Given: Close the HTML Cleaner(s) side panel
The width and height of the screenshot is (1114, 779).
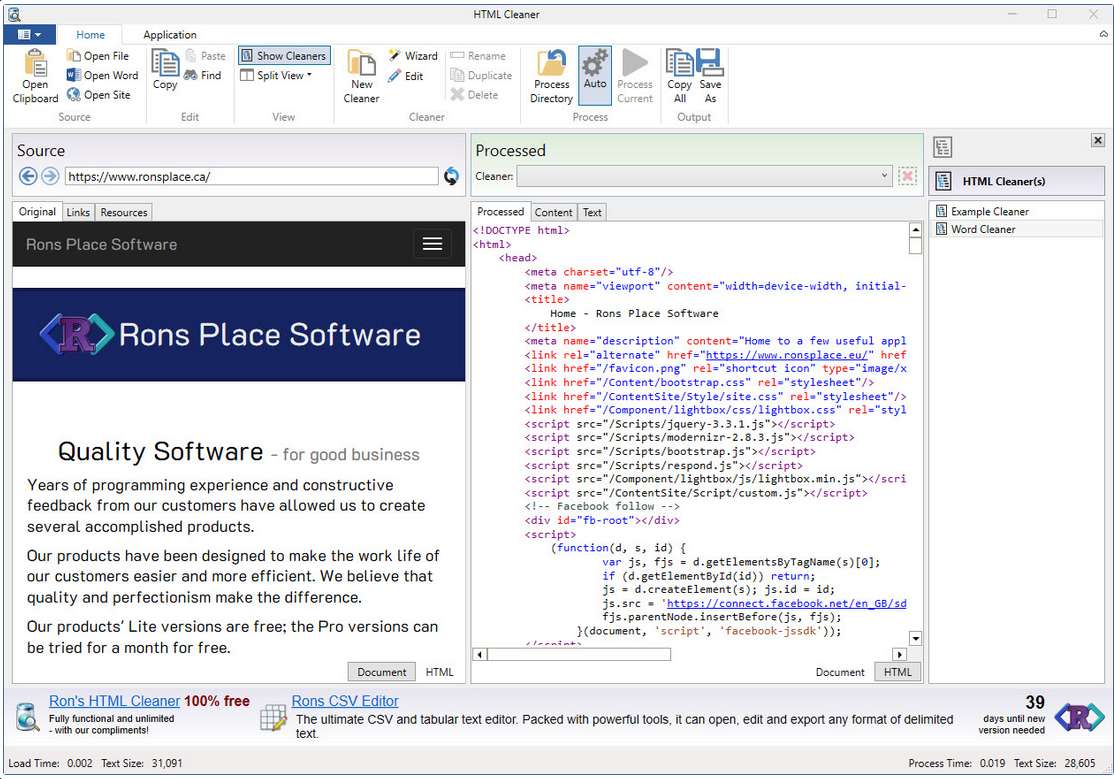Looking at the screenshot, I should 1098,140.
